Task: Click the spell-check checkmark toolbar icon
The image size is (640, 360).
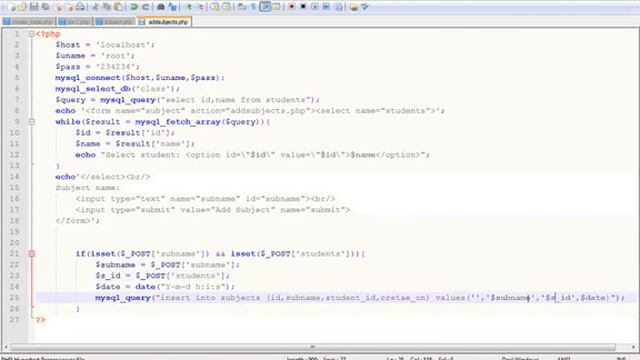Action: 365,7
